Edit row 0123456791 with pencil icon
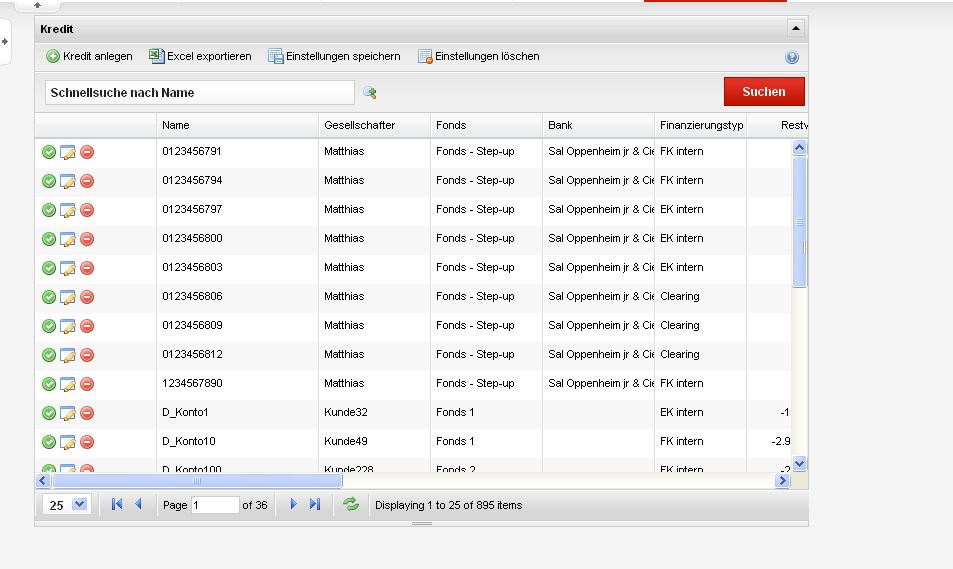953x569 pixels. tap(67, 152)
